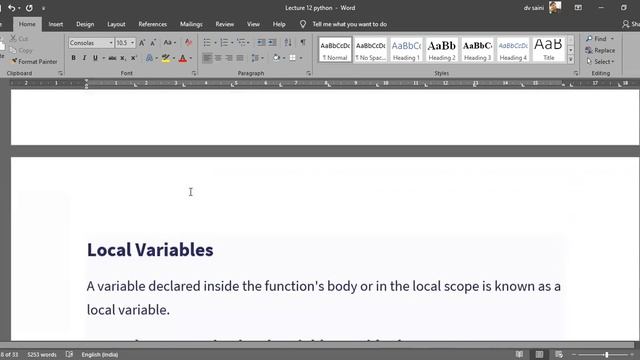
Task: Click the Replace button
Action: pyautogui.click(x=600, y=50)
